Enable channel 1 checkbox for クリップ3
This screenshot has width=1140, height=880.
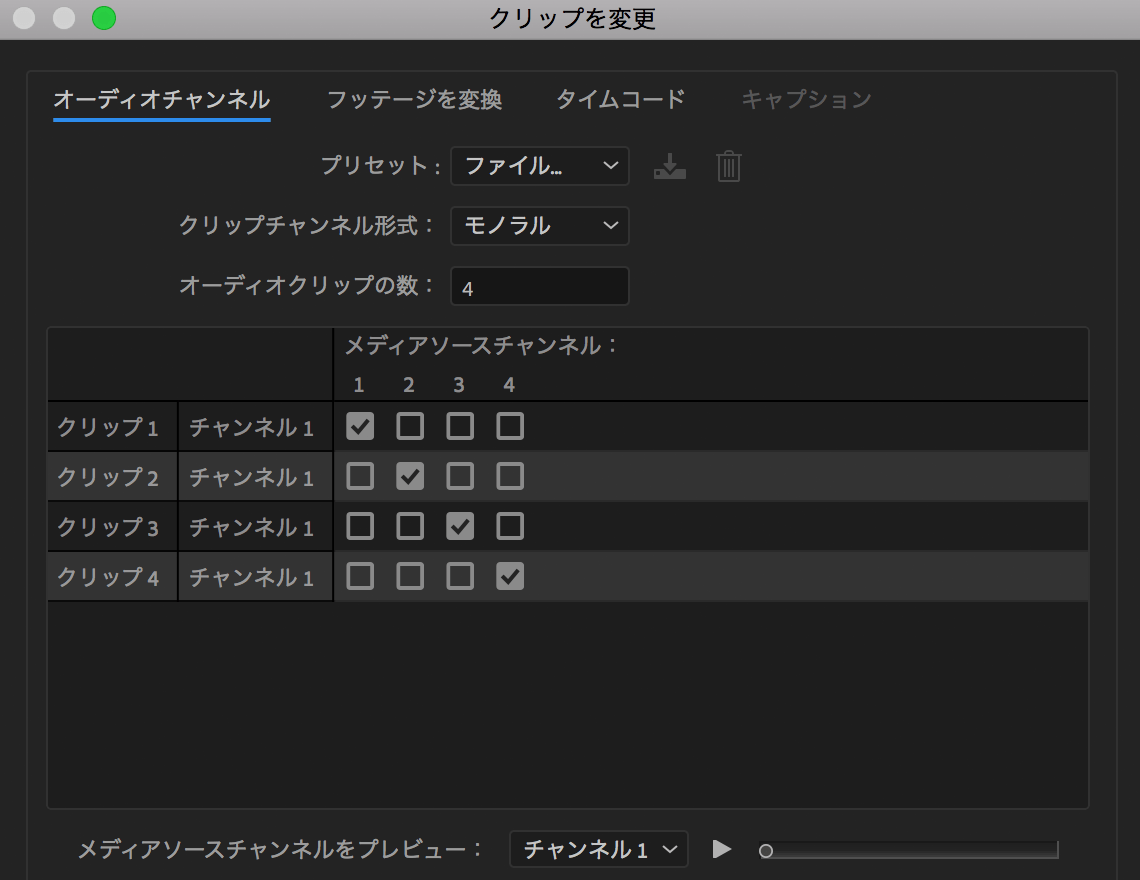(359, 526)
